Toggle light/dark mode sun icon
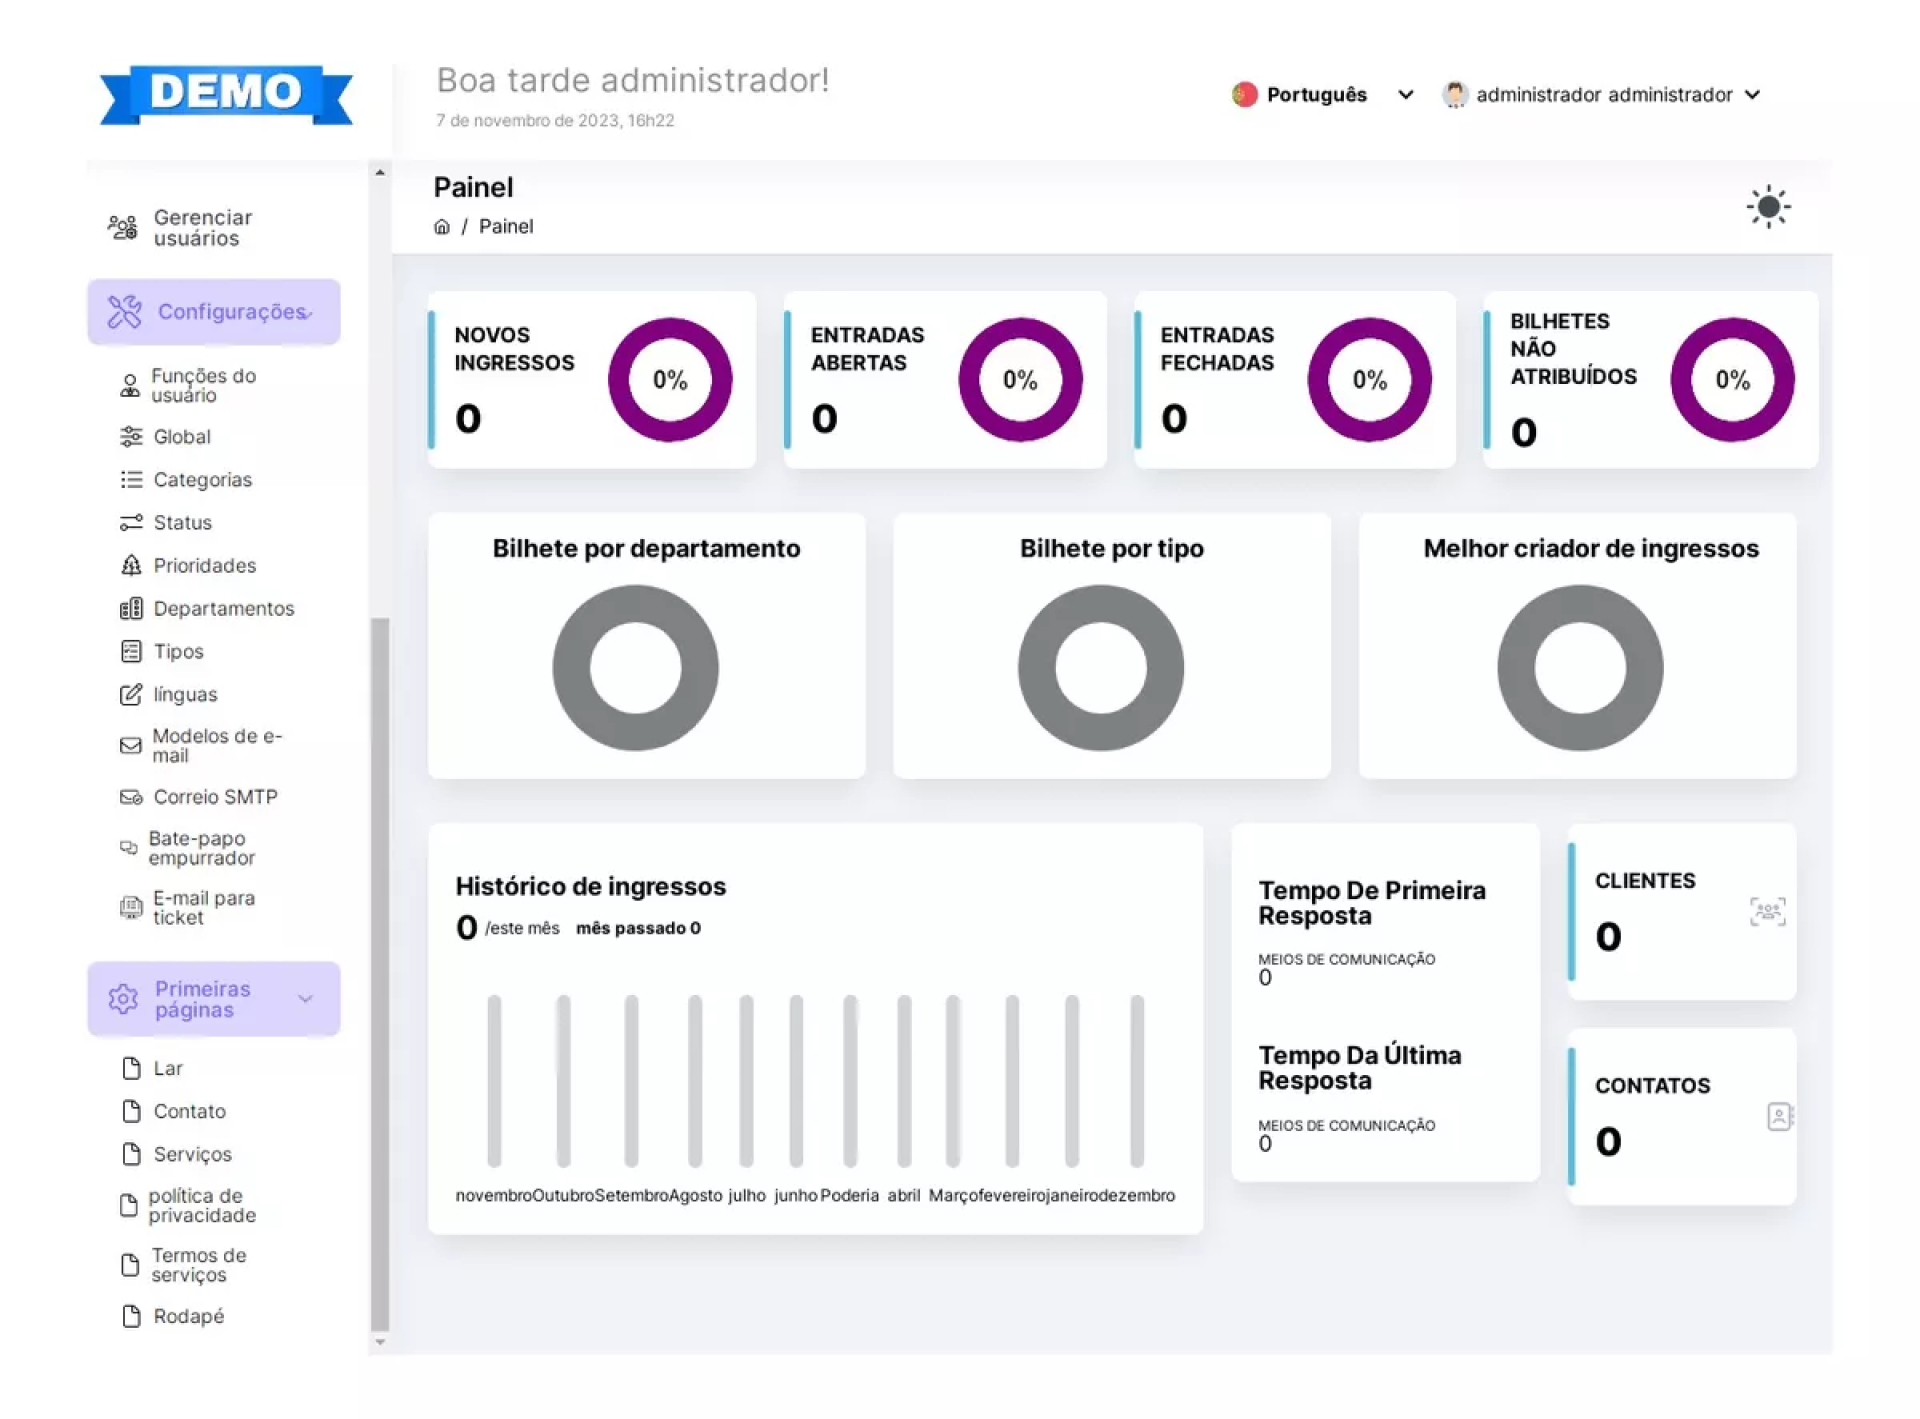 (x=1767, y=207)
